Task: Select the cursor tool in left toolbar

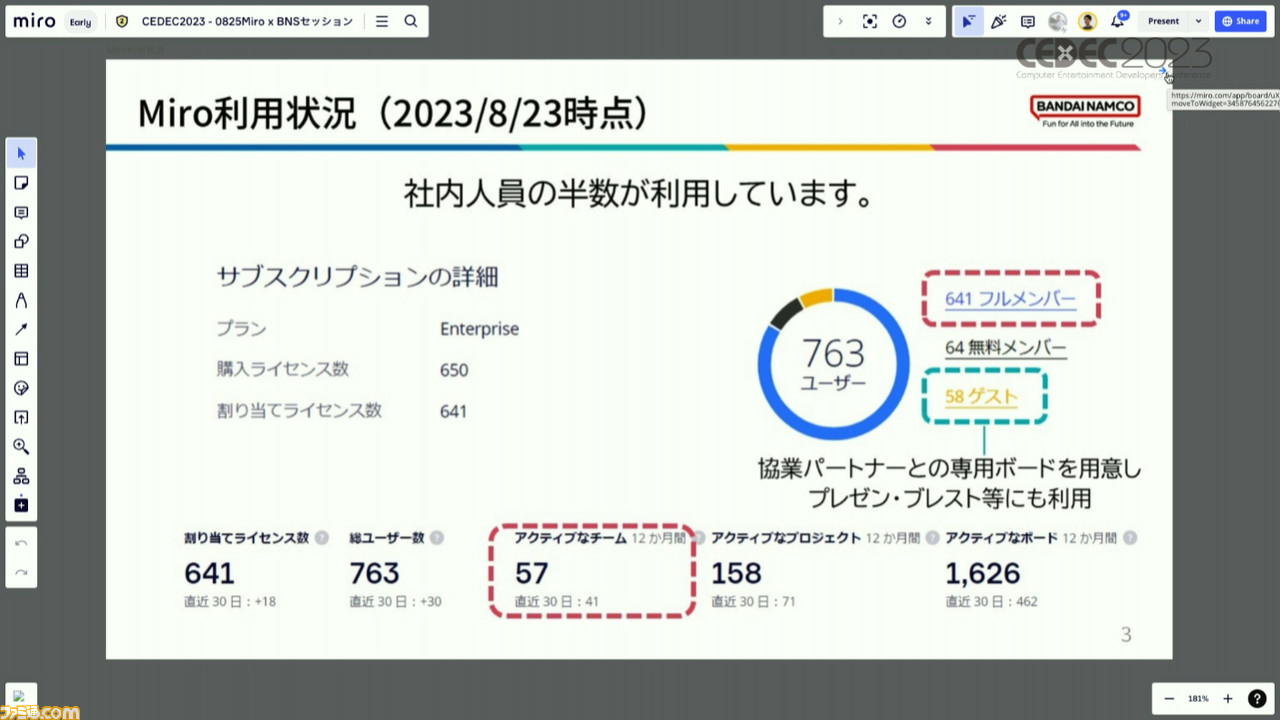Action: (x=21, y=154)
